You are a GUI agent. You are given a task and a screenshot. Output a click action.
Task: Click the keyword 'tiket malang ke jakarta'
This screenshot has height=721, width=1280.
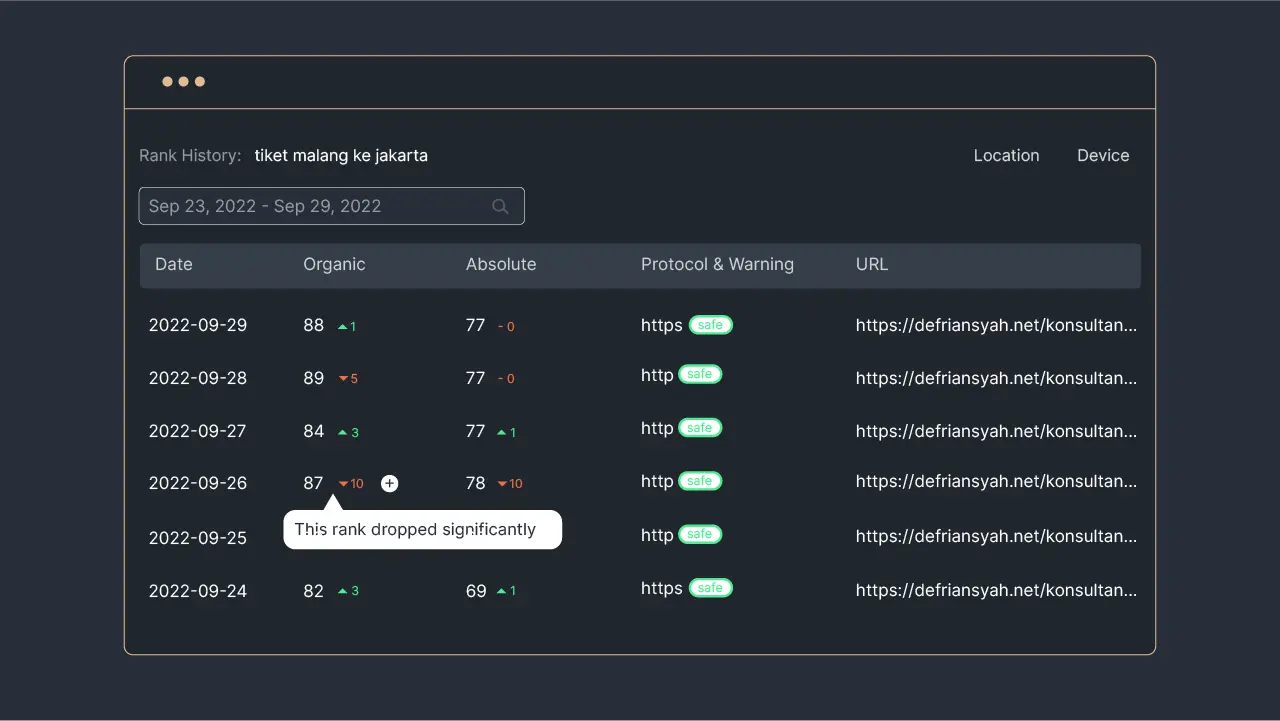tap(341, 156)
